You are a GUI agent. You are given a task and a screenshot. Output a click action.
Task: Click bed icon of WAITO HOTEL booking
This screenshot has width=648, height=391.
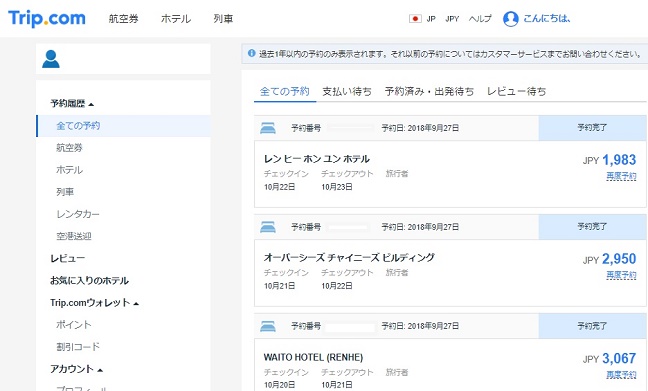tap(268, 326)
